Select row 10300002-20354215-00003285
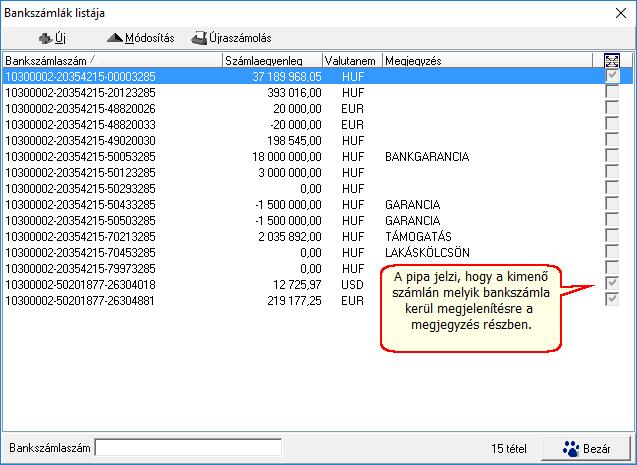Image resolution: width=637 pixels, height=465 pixels. (318, 76)
